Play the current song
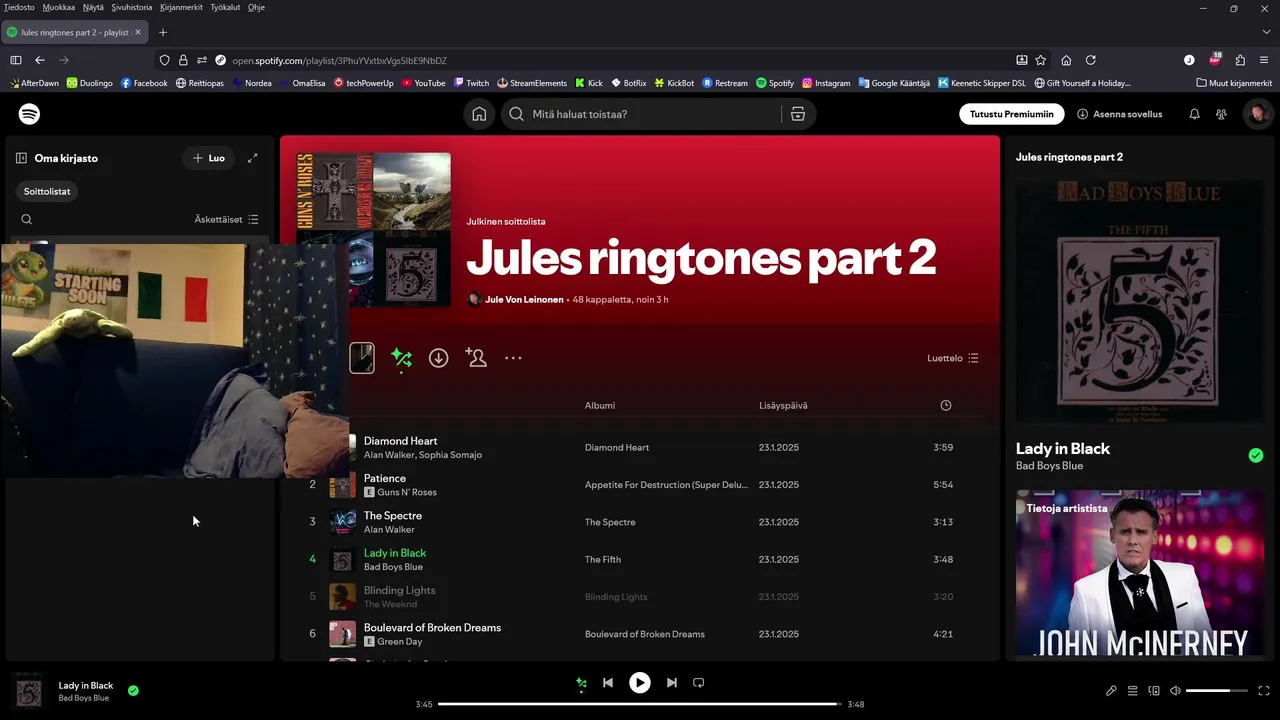 pos(639,683)
